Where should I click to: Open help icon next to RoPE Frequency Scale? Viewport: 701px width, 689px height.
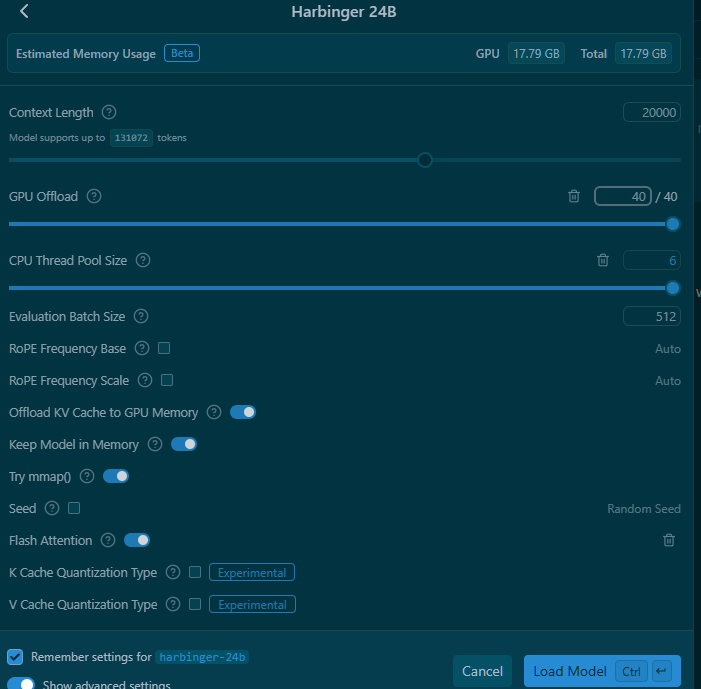click(145, 380)
